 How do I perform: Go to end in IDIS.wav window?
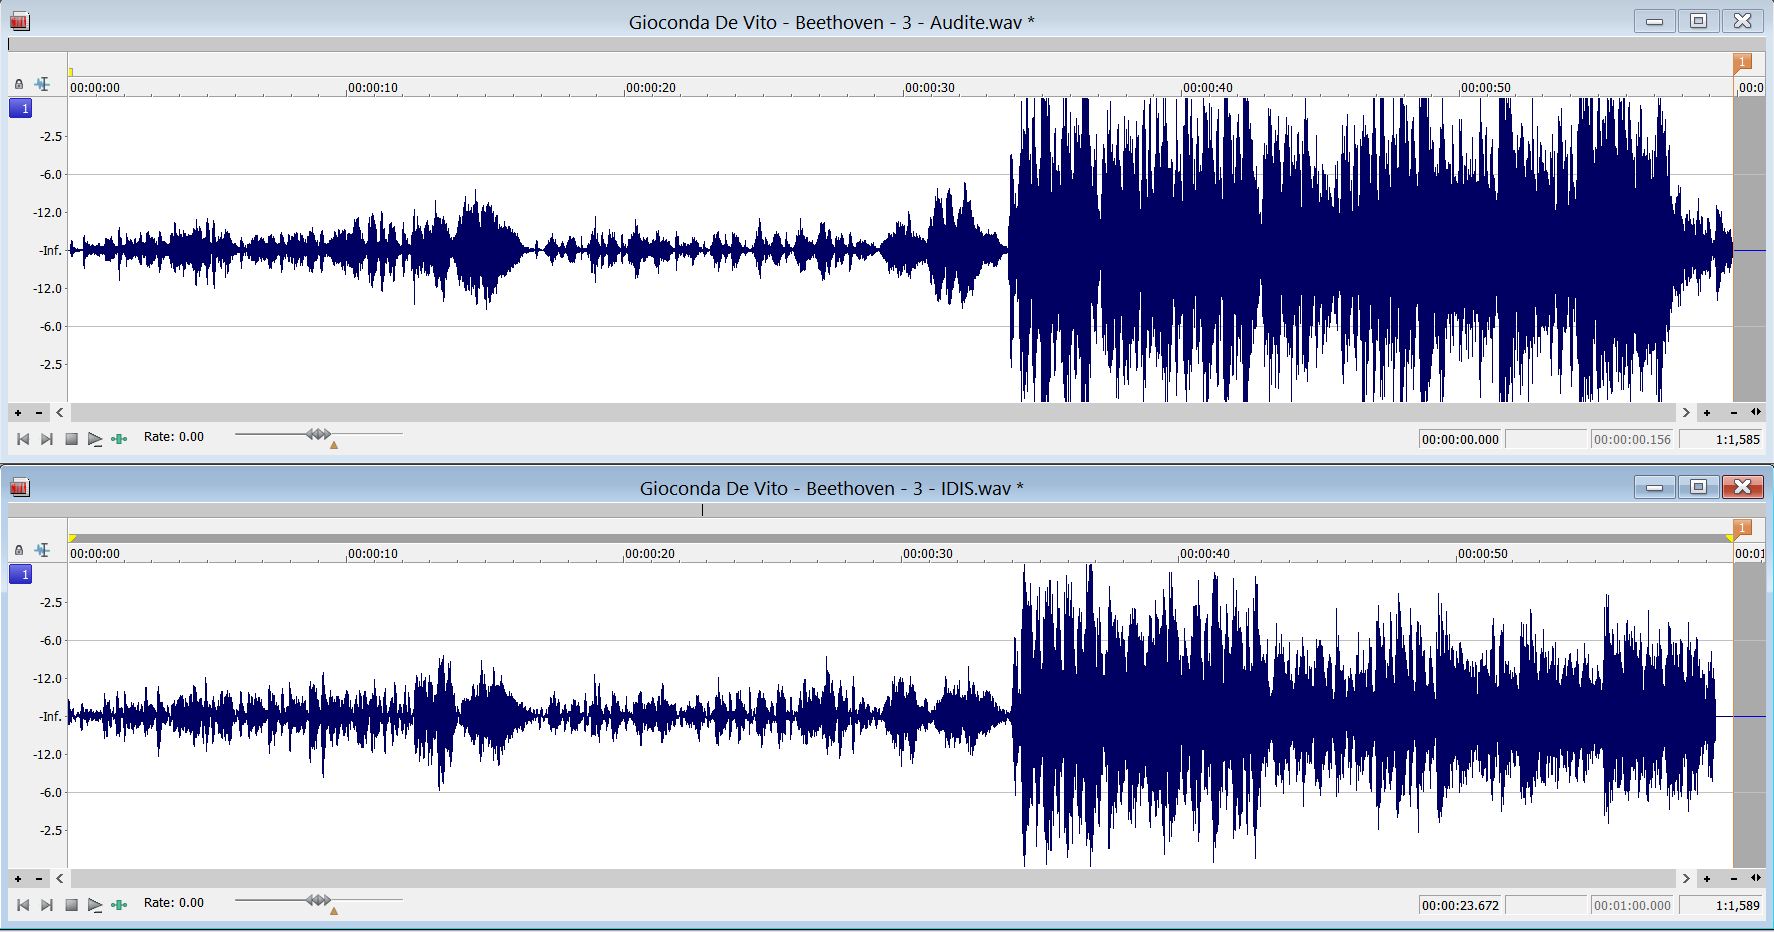coord(47,905)
